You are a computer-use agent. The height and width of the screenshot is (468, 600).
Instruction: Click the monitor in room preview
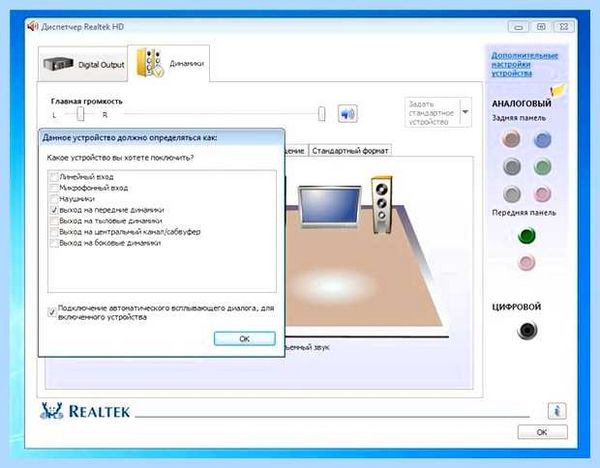[329, 206]
